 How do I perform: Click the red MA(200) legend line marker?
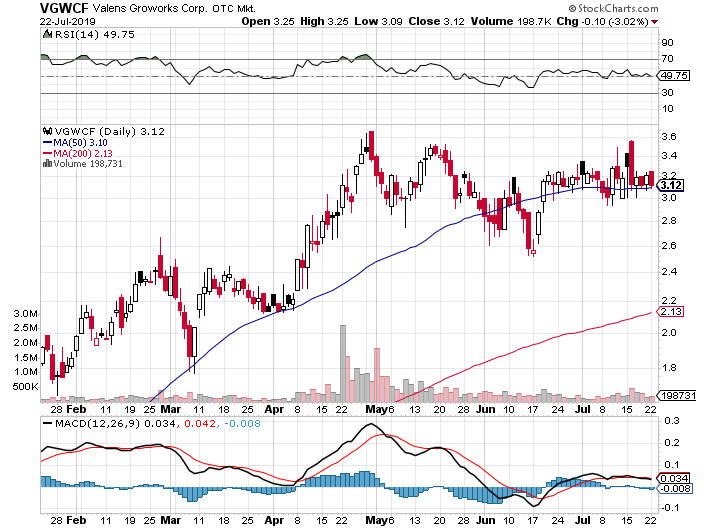[45, 152]
